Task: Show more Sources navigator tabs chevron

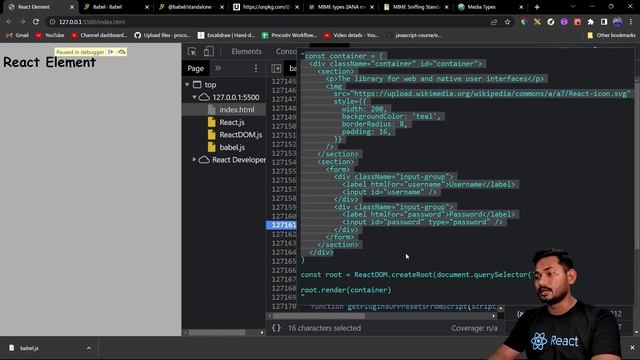Action: [218, 68]
